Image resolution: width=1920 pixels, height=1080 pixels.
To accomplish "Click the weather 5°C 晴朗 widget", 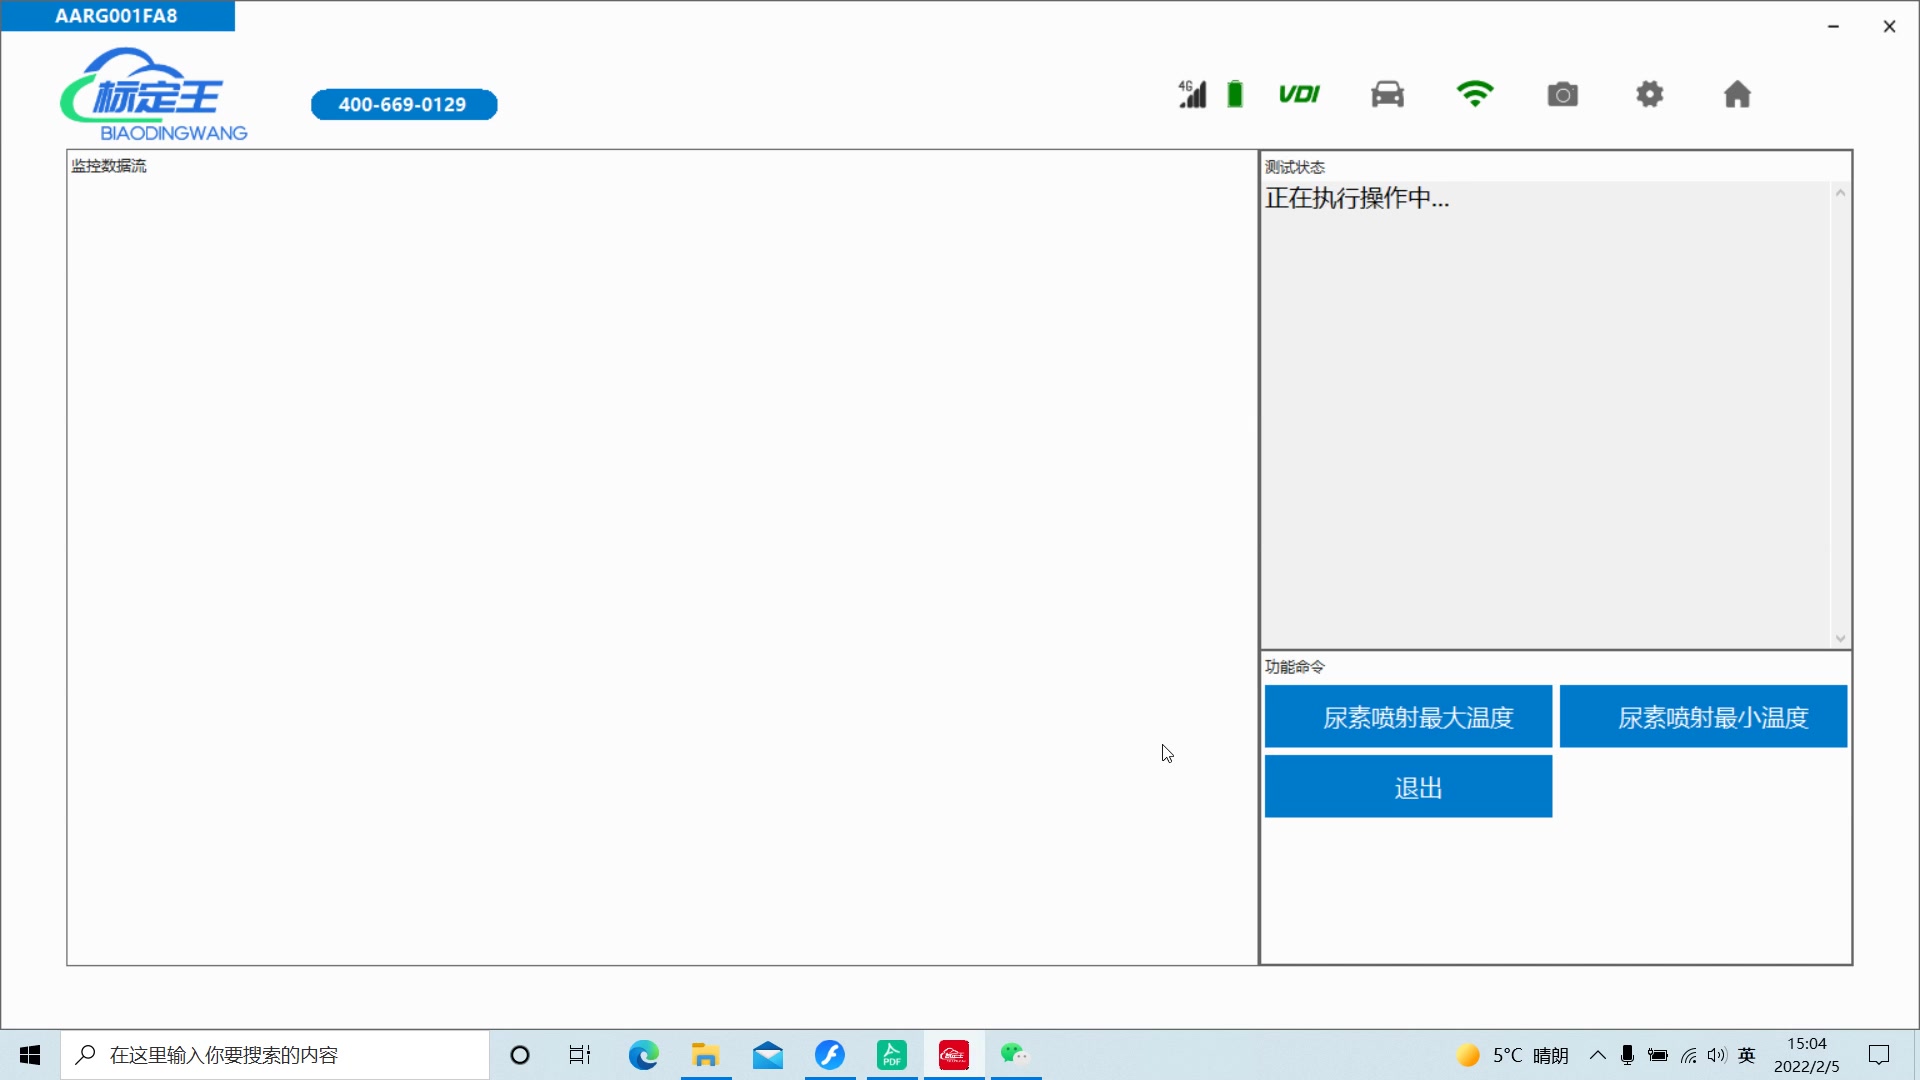I will 1512,1055.
